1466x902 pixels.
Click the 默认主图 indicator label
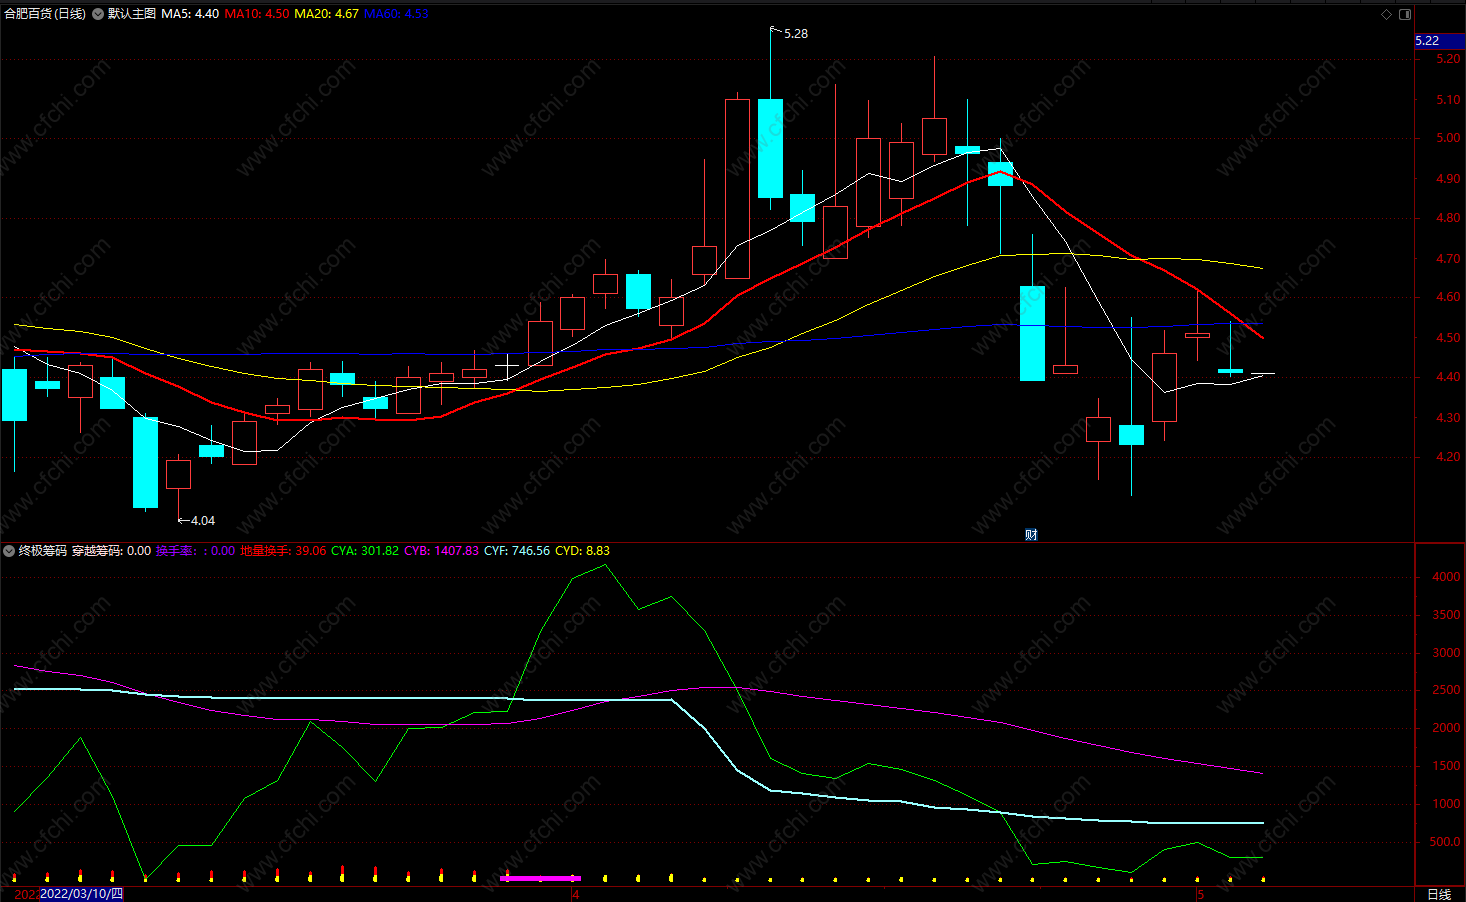pyautogui.click(x=132, y=14)
